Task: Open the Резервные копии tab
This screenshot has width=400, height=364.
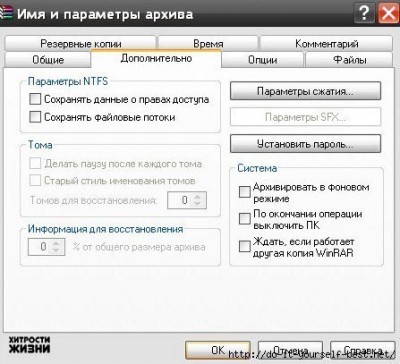Action: (x=81, y=43)
